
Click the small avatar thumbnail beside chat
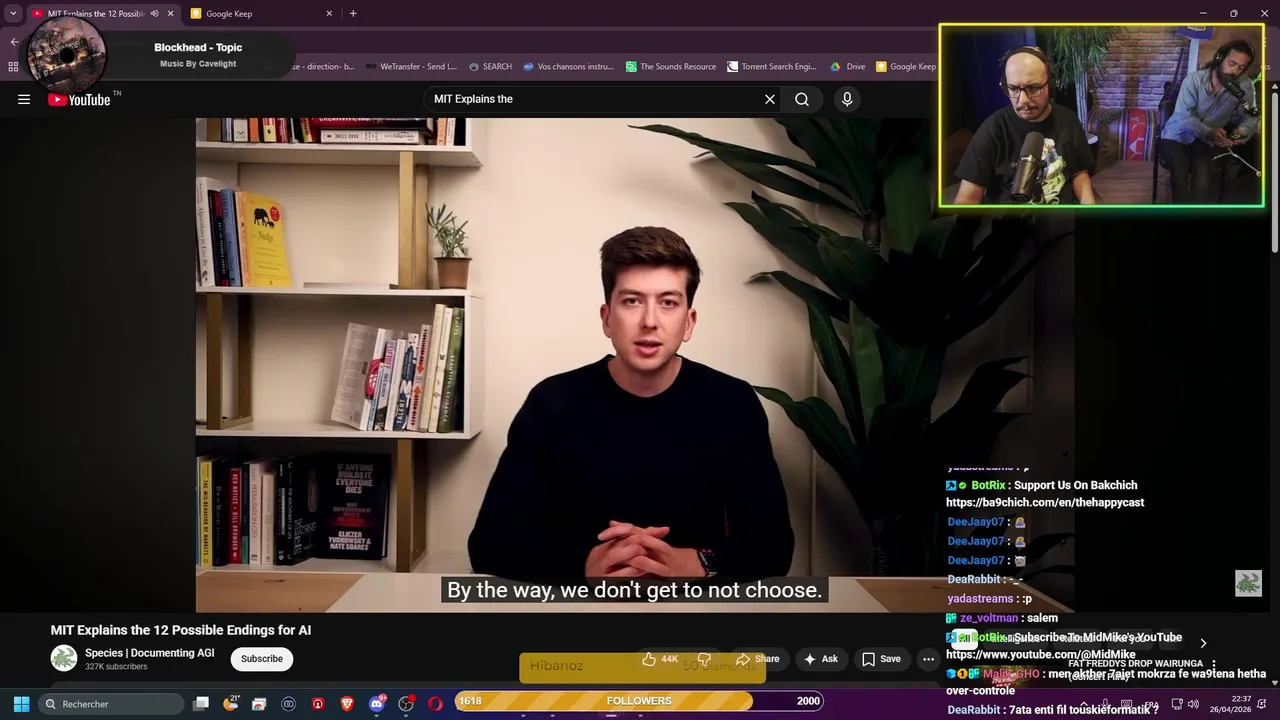[x=1248, y=583]
